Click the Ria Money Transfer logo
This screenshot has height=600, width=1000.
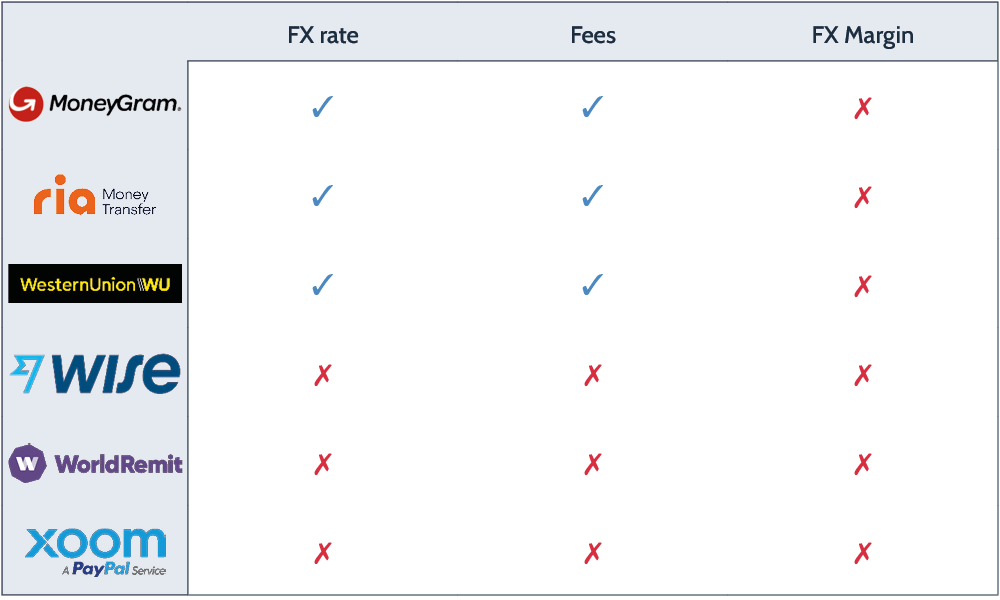95,195
